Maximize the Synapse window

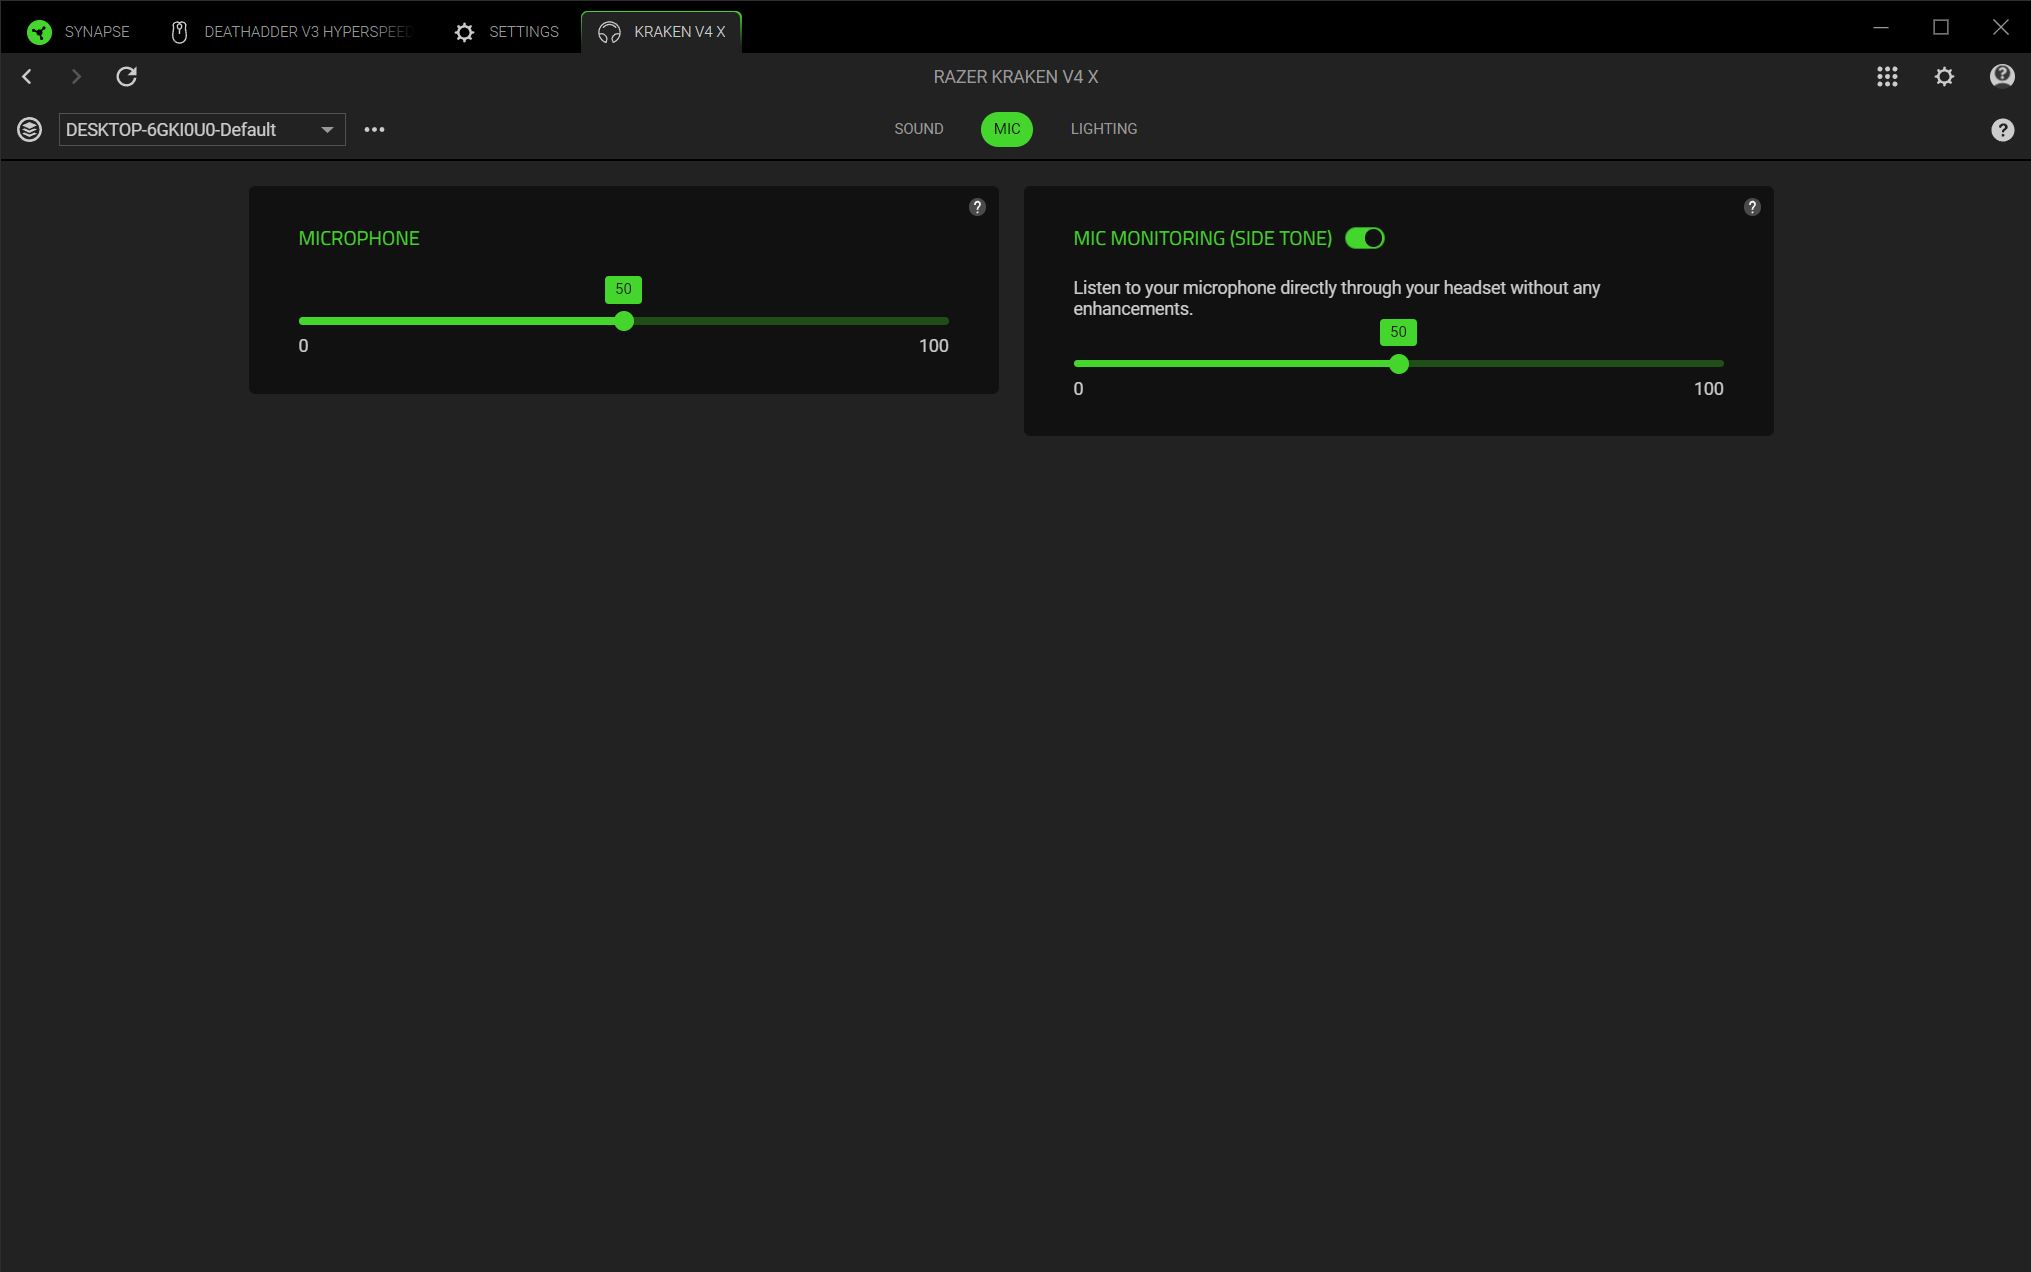click(x=1941, y=27)
